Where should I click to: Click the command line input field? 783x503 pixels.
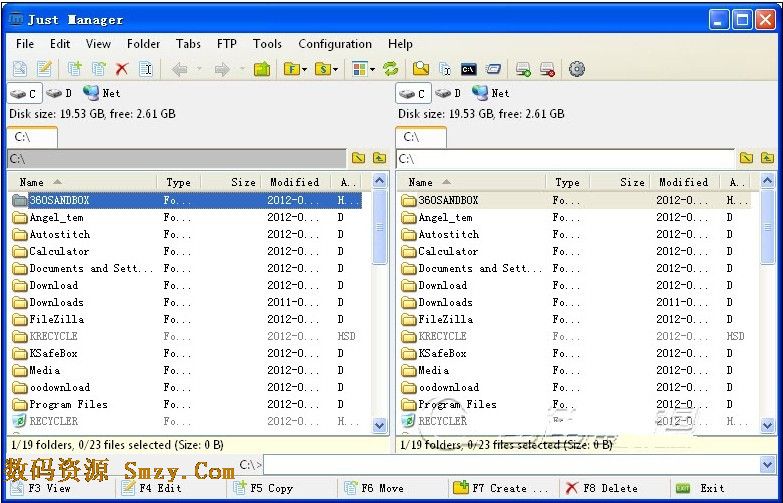click(511, 465)
